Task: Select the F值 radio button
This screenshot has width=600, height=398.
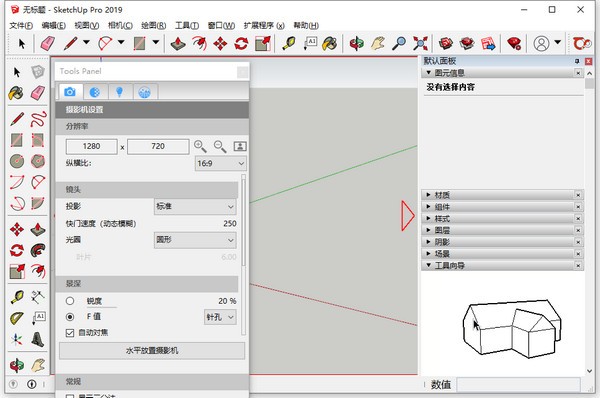Action: pyautogui.click(x=70, y=317)
